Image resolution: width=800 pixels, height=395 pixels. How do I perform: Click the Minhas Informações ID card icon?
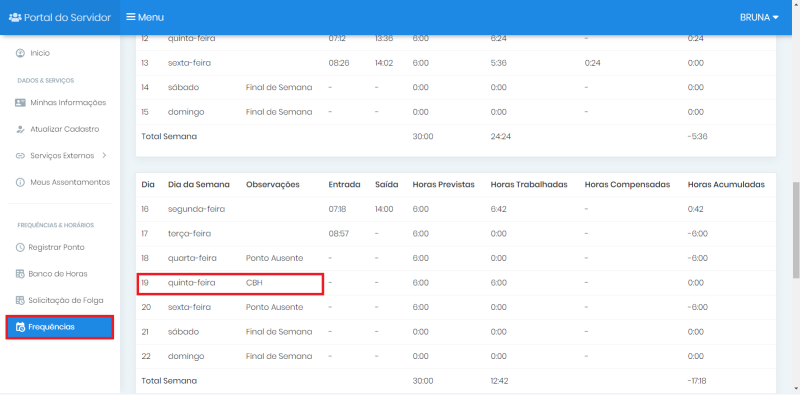coord(20,103)
